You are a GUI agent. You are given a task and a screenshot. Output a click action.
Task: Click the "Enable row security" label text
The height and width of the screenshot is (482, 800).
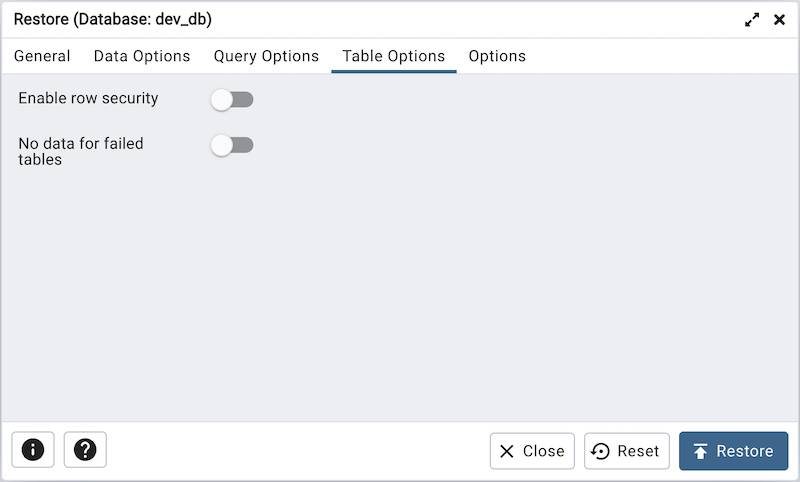click(x=88, y=99)
